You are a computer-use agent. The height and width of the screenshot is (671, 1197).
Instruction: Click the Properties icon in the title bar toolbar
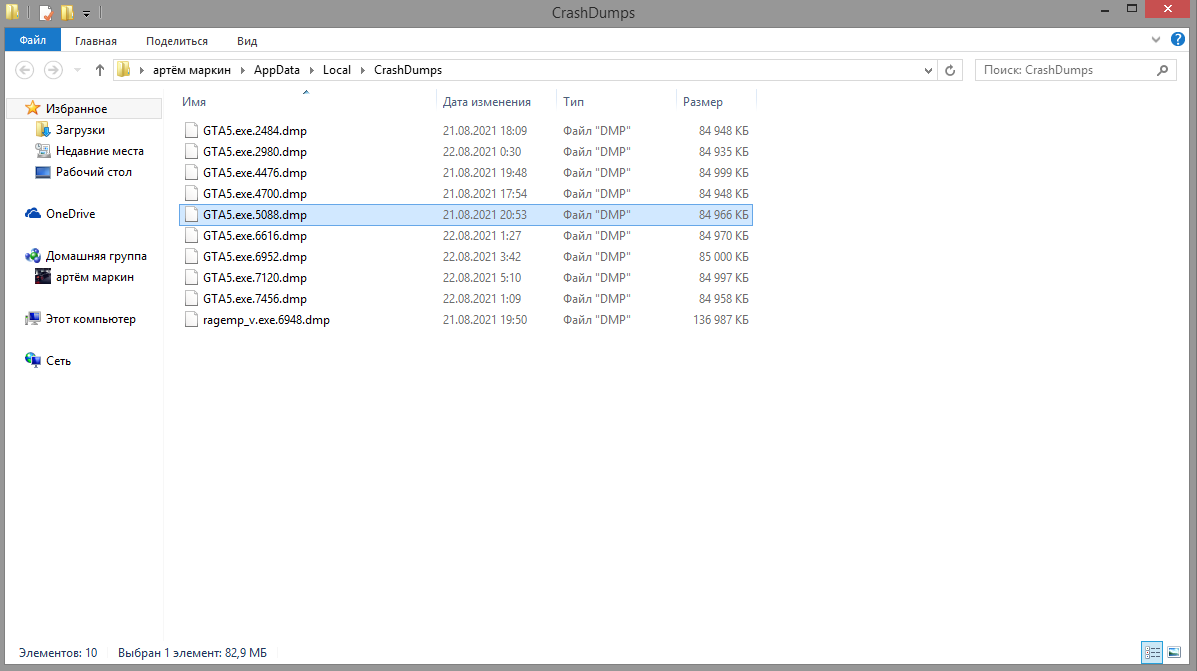(x=45, y=13)
